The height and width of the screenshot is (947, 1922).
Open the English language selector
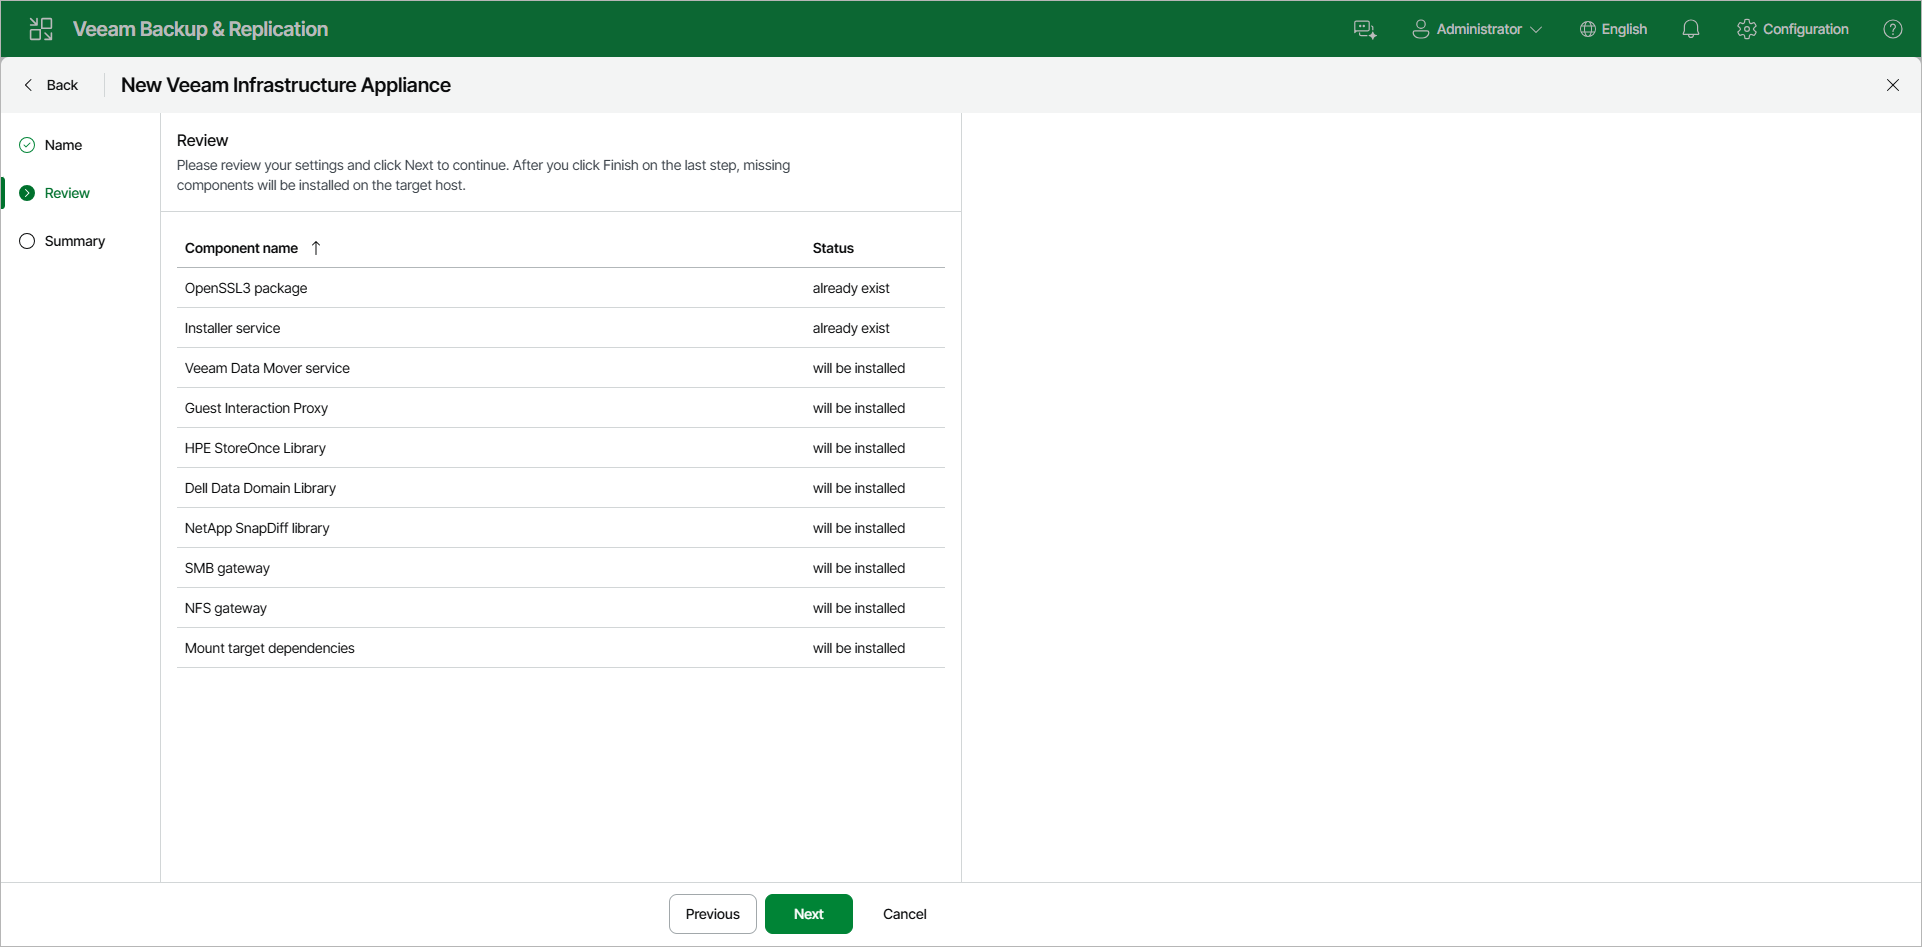click(1613, 29)
